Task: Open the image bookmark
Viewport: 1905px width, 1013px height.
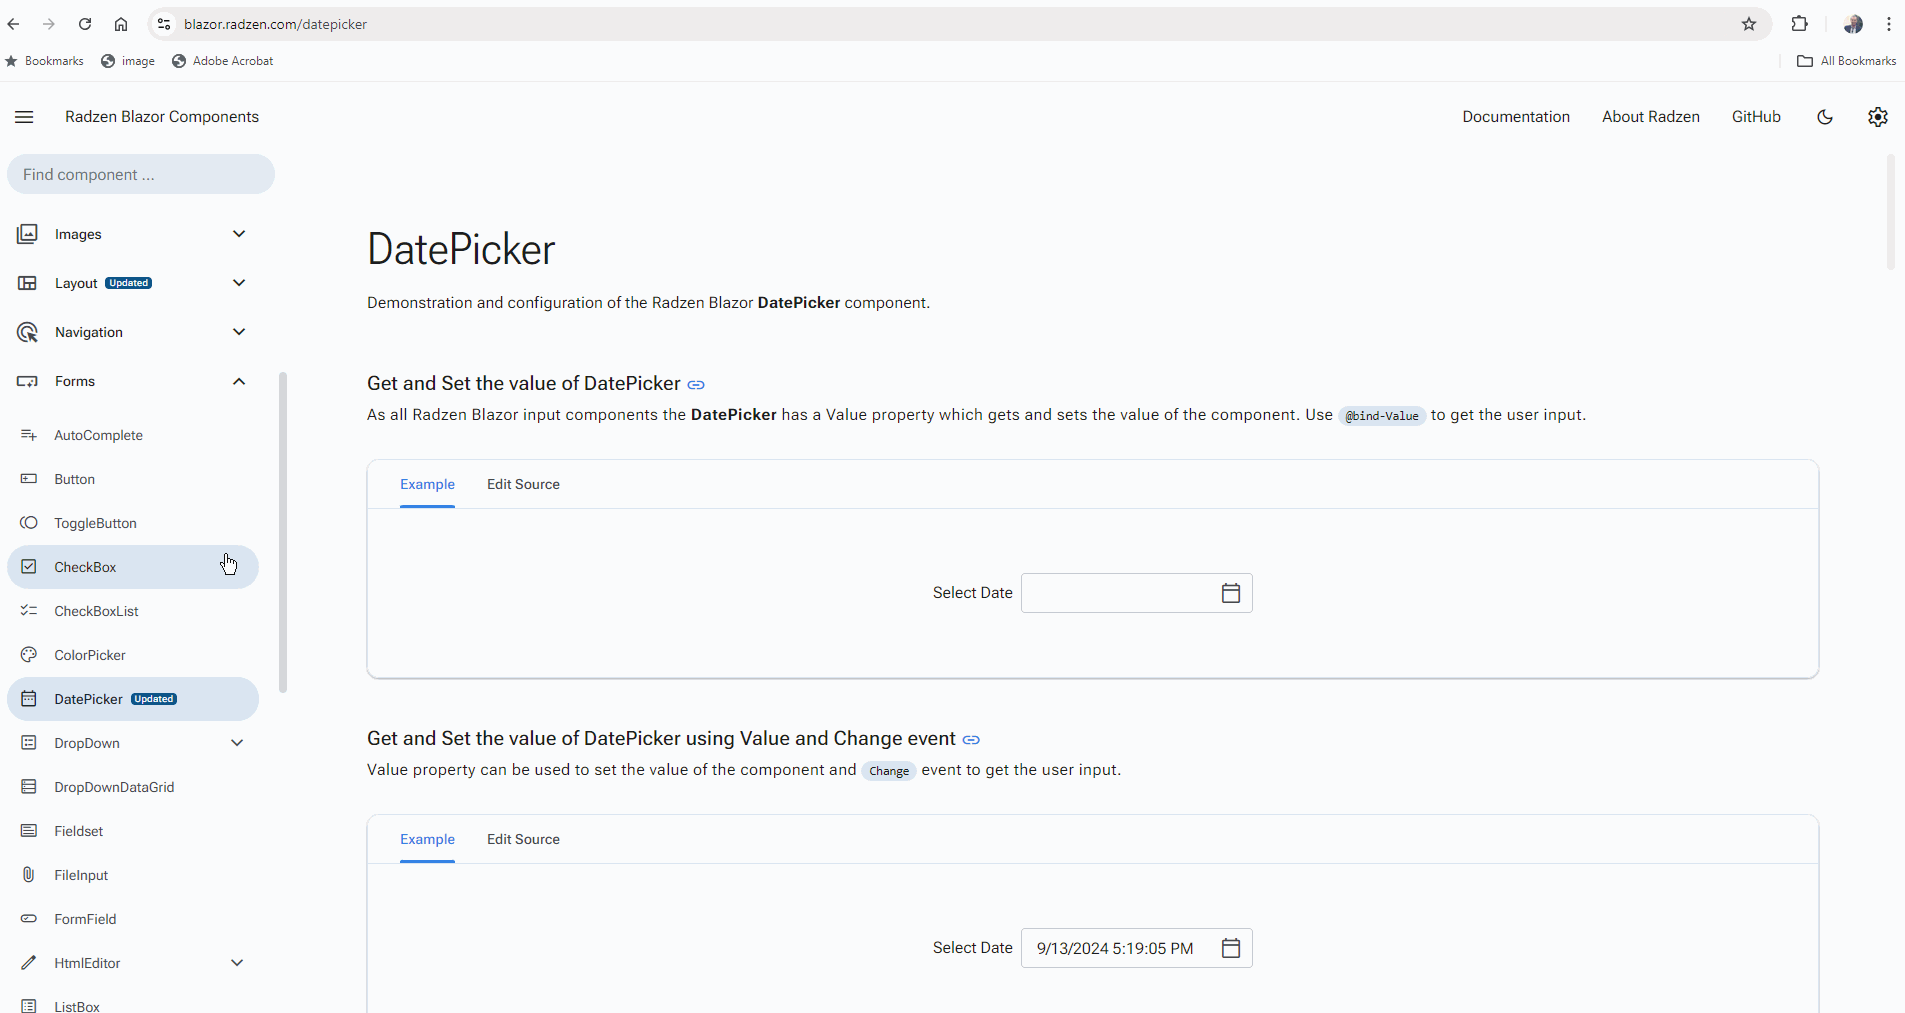Action: point(128,61)
